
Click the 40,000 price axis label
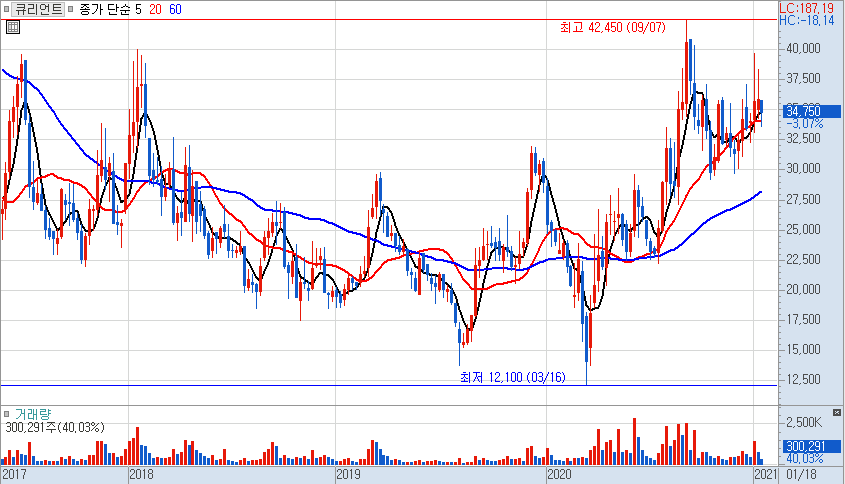(804, 49)
